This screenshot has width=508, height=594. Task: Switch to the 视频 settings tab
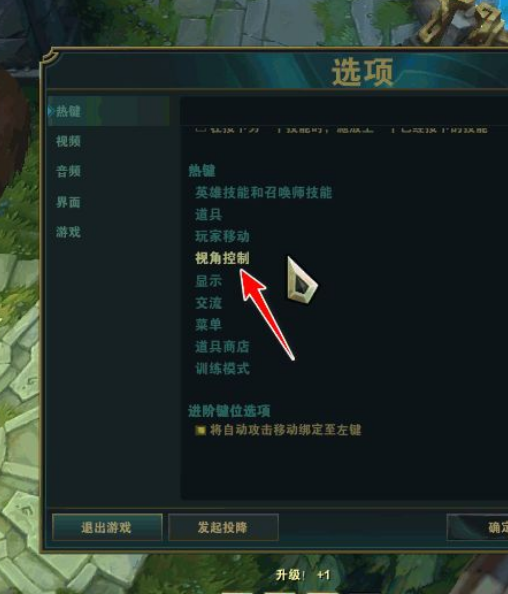point(68,142)
